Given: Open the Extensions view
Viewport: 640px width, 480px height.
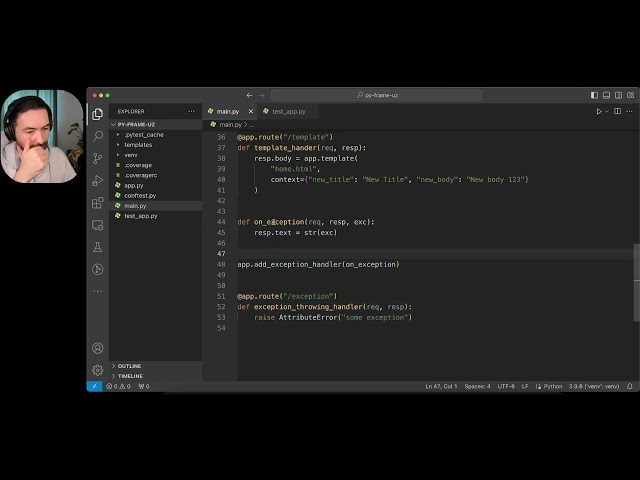Looking at the screenshot, I should tap(98, 202).
